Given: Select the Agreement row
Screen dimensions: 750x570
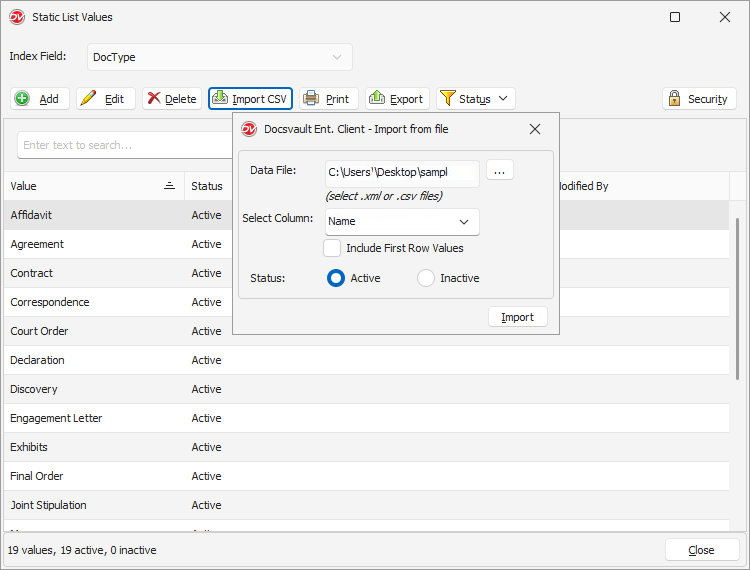Looking at the screenshot, I should pyautogui.click(x=366, y=244).
